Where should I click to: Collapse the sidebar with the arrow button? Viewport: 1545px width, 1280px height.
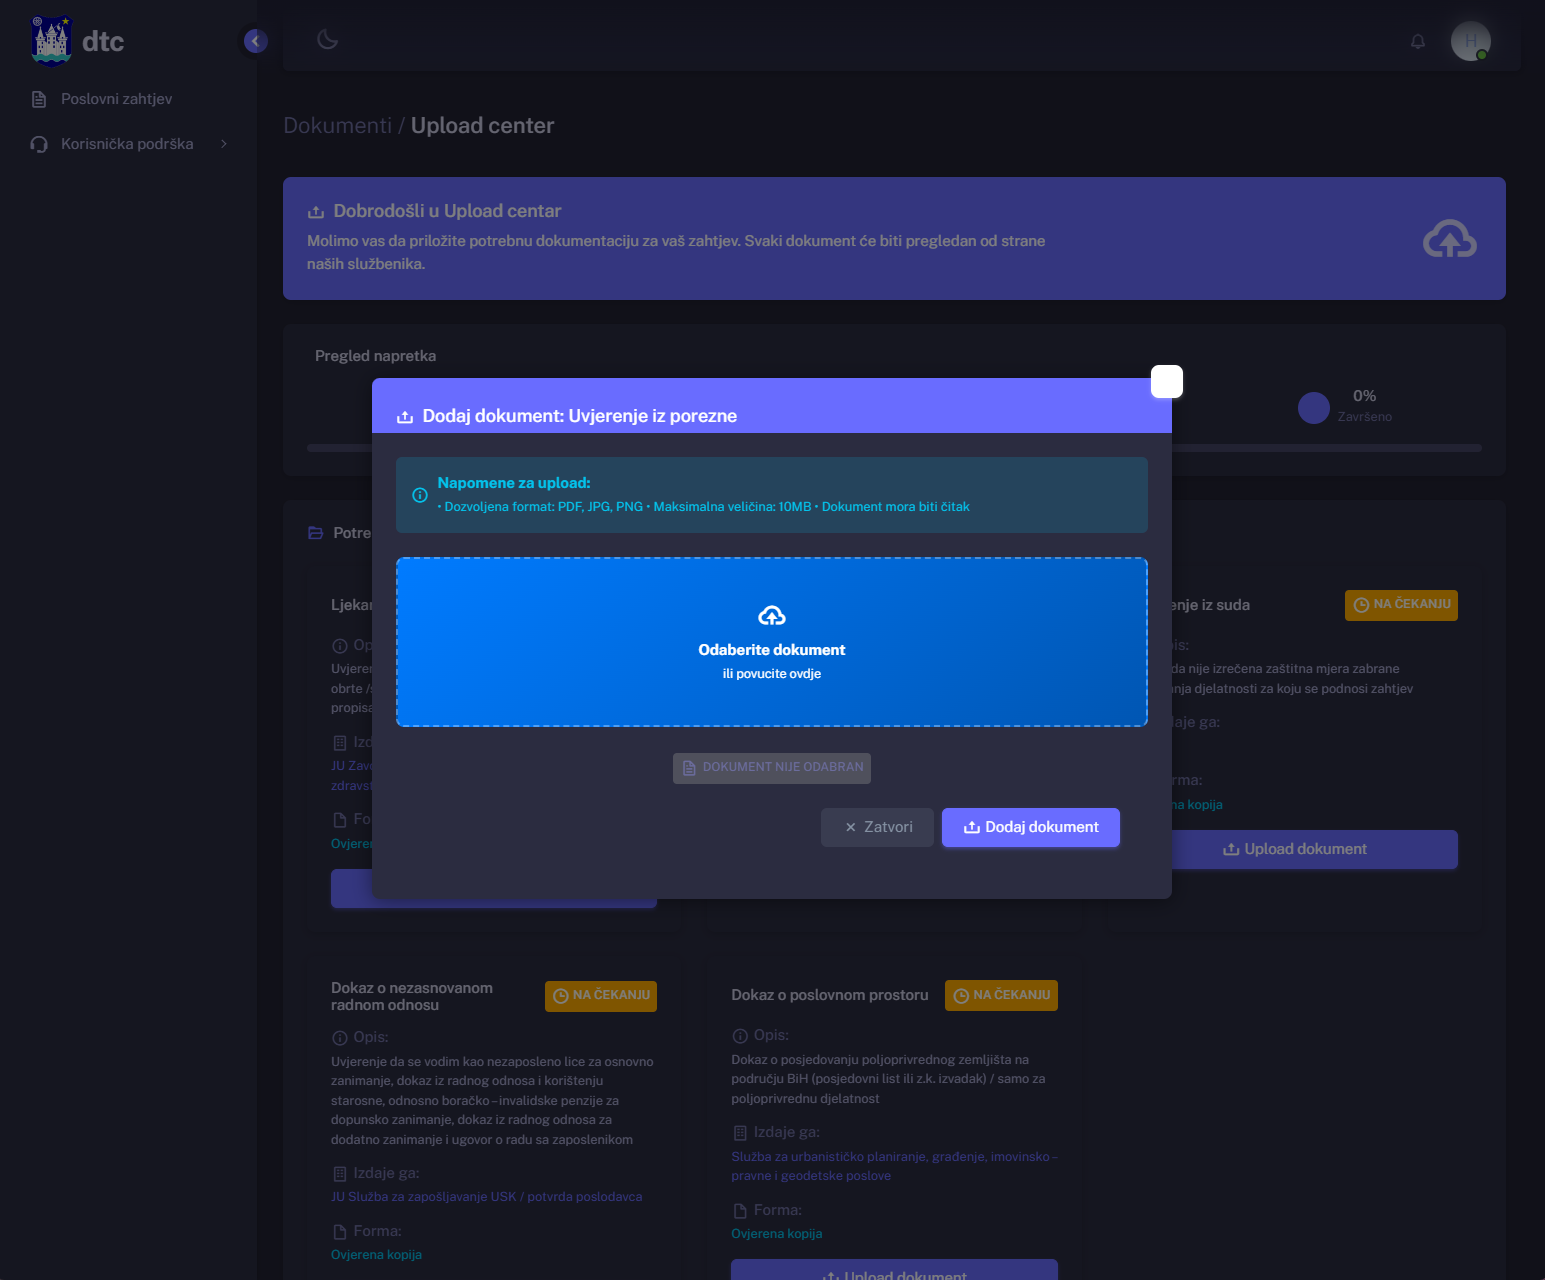click(255, 41)
